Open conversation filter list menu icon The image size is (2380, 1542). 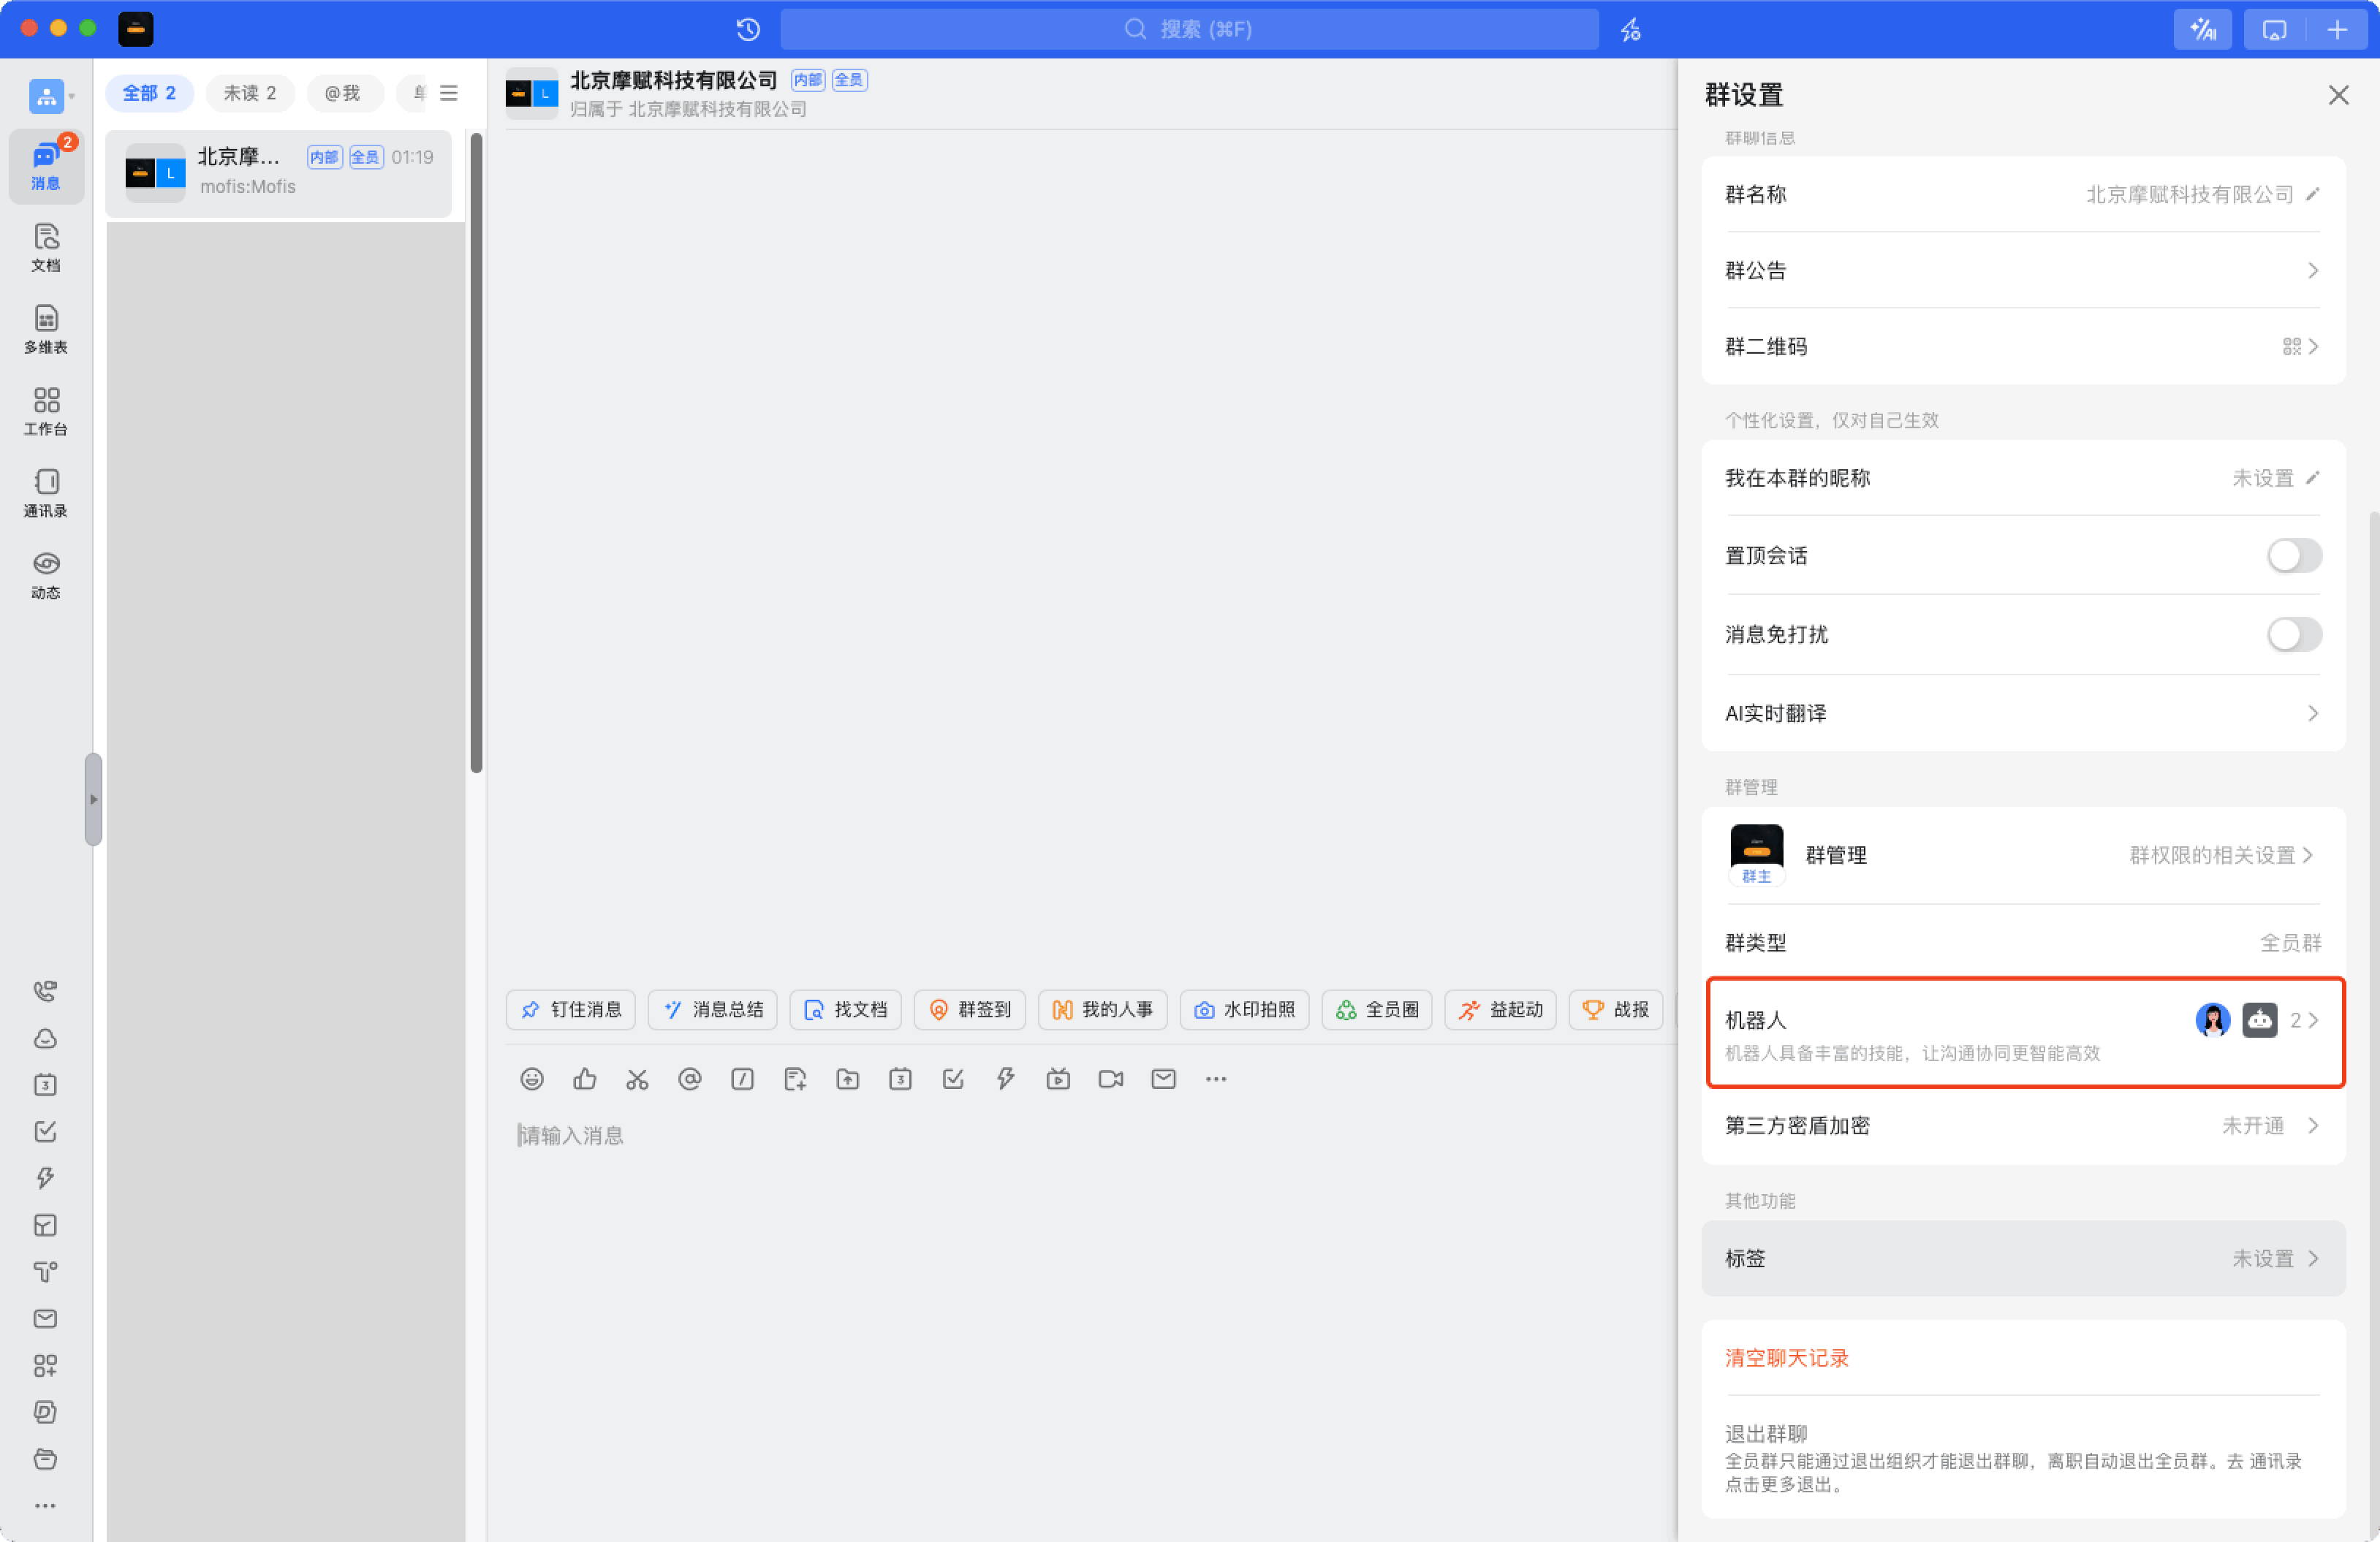point(449,93)
